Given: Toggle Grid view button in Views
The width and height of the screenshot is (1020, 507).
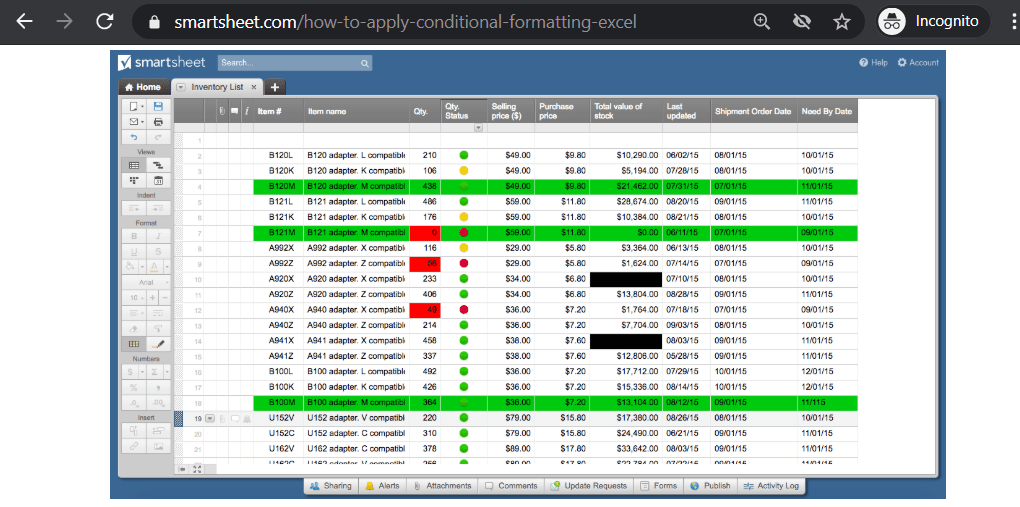Looking at the screenshot, I should point(134,165).
